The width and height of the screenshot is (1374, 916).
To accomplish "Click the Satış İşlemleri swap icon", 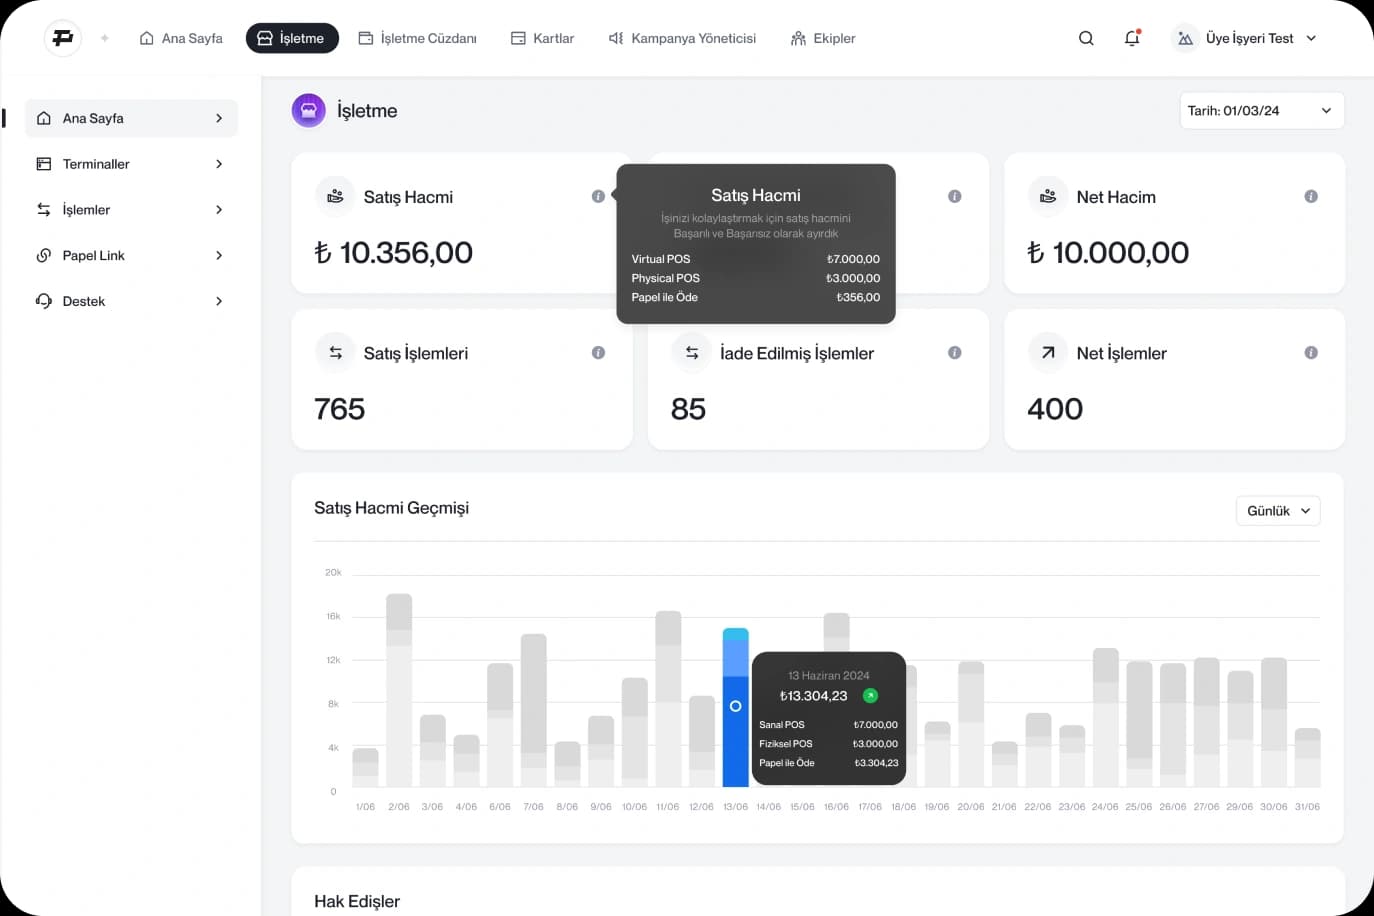I will pyautogui.click(x=335, y=352).
